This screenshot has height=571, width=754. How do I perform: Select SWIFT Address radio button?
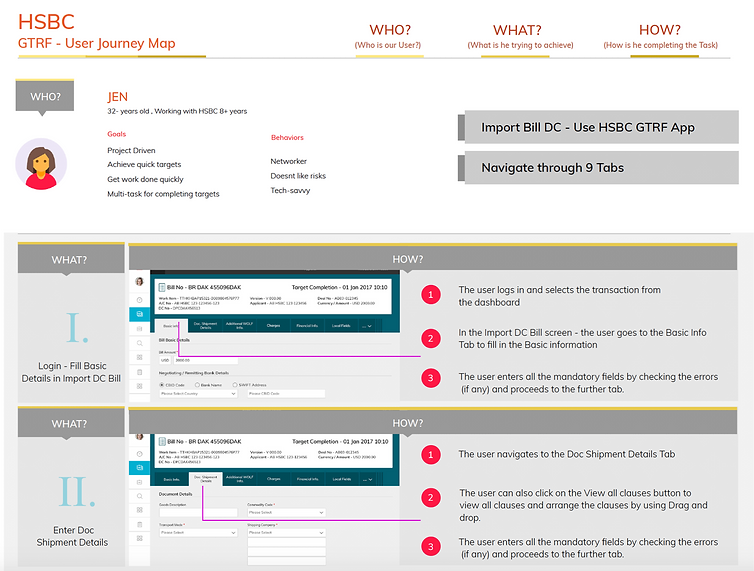click(x=235, y=385)
